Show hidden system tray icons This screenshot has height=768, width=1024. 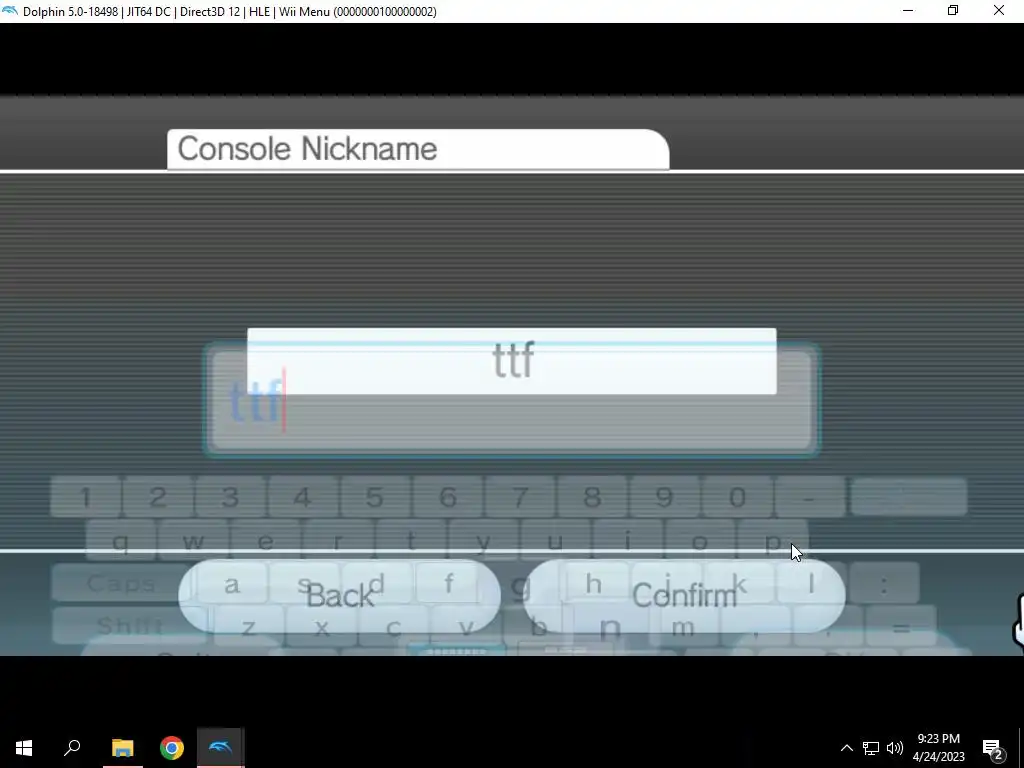(846, 748)
